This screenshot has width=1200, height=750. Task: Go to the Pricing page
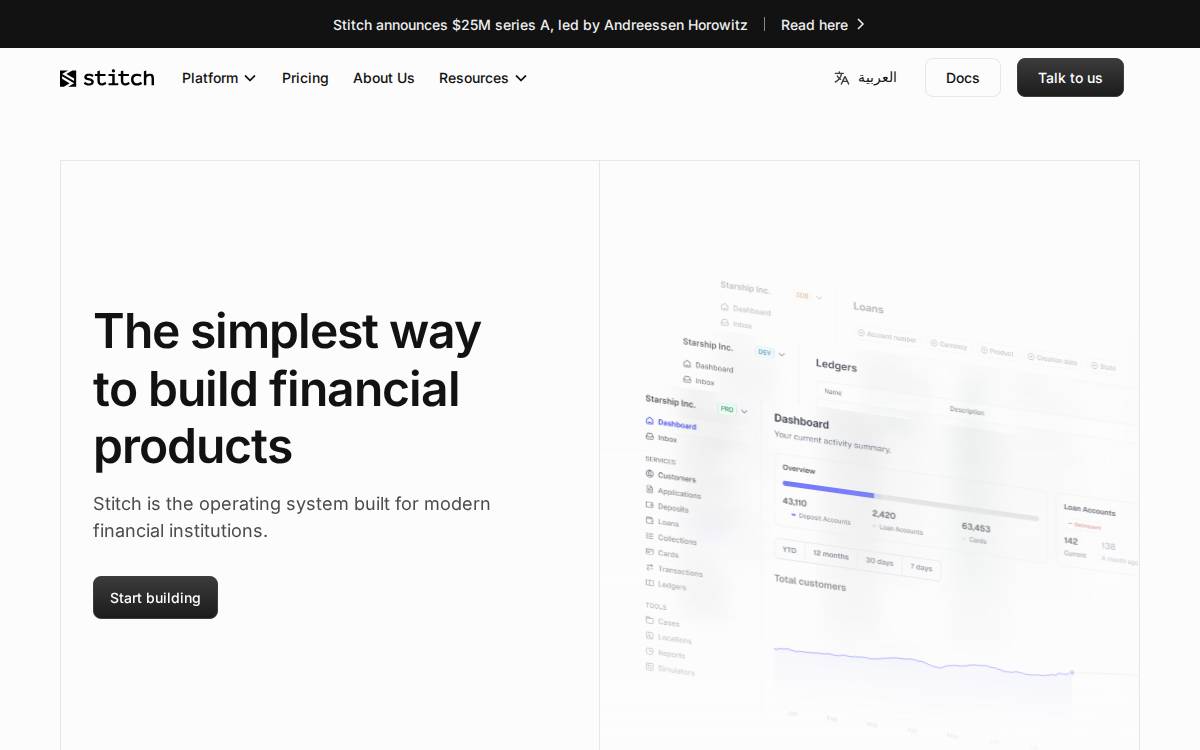(305, 78)
